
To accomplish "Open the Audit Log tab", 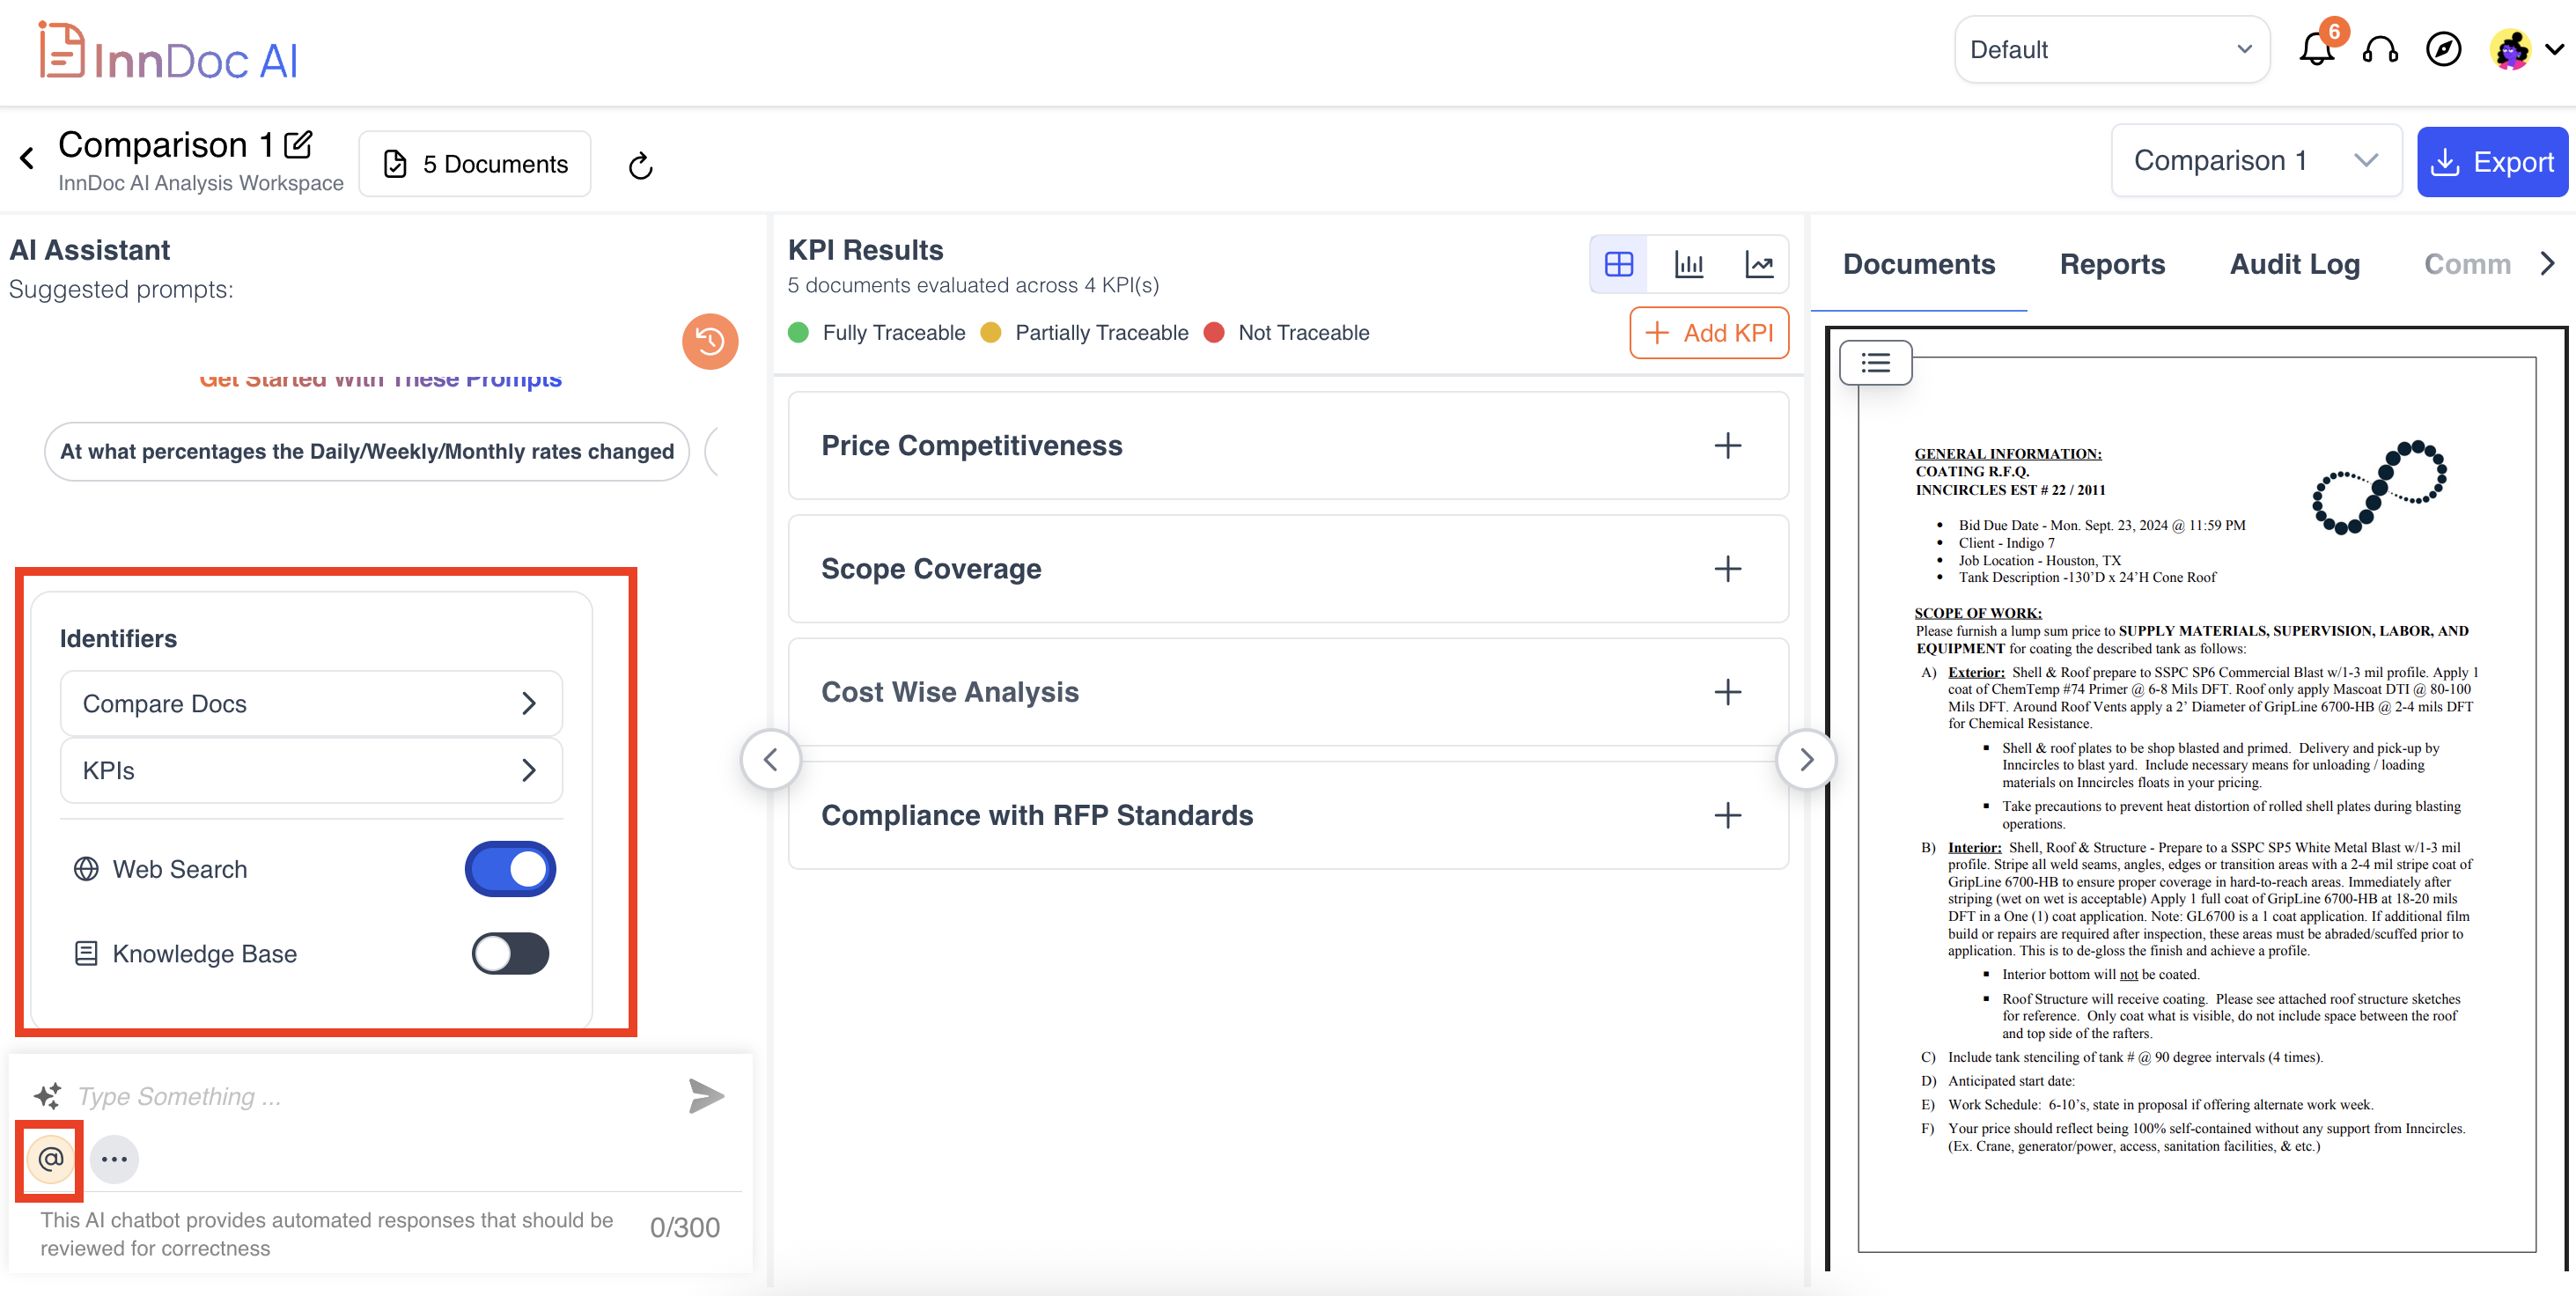I will pyautogui.click(x=2295, y=265).
